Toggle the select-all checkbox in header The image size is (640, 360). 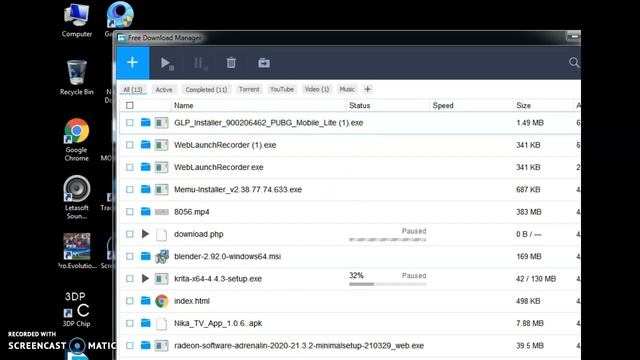coord(130,105)
